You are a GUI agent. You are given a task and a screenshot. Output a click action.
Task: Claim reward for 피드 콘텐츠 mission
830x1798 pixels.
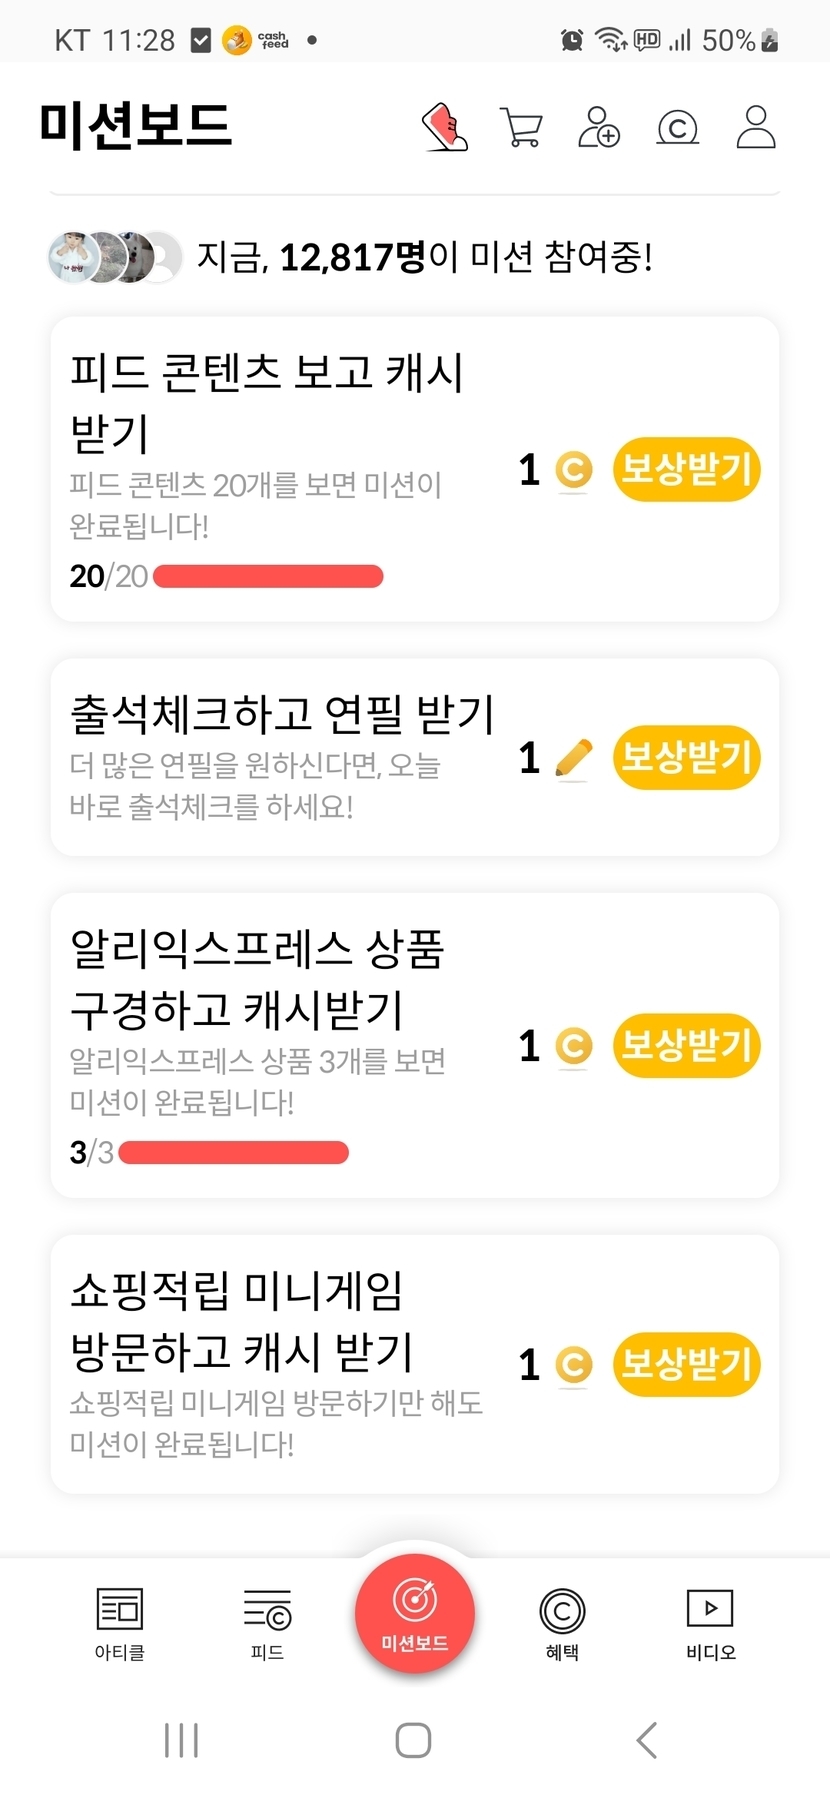point(686,469)
